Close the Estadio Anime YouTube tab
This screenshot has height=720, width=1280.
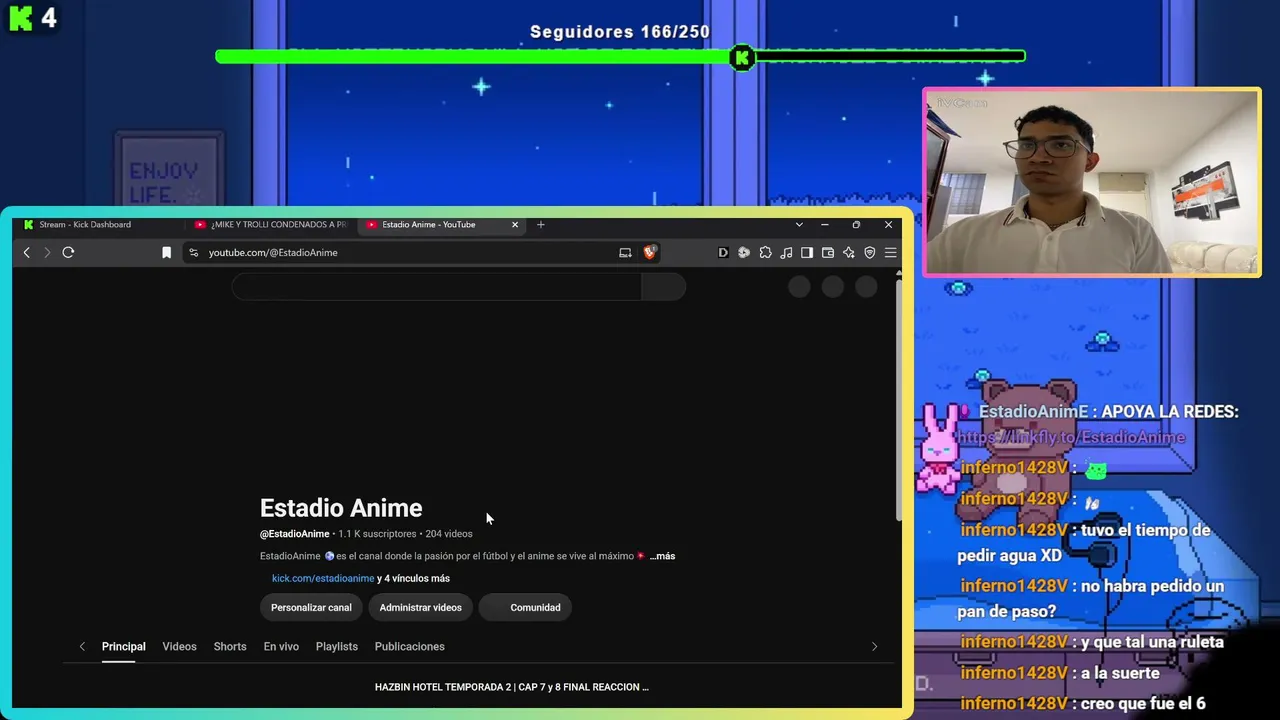(515, 225)
